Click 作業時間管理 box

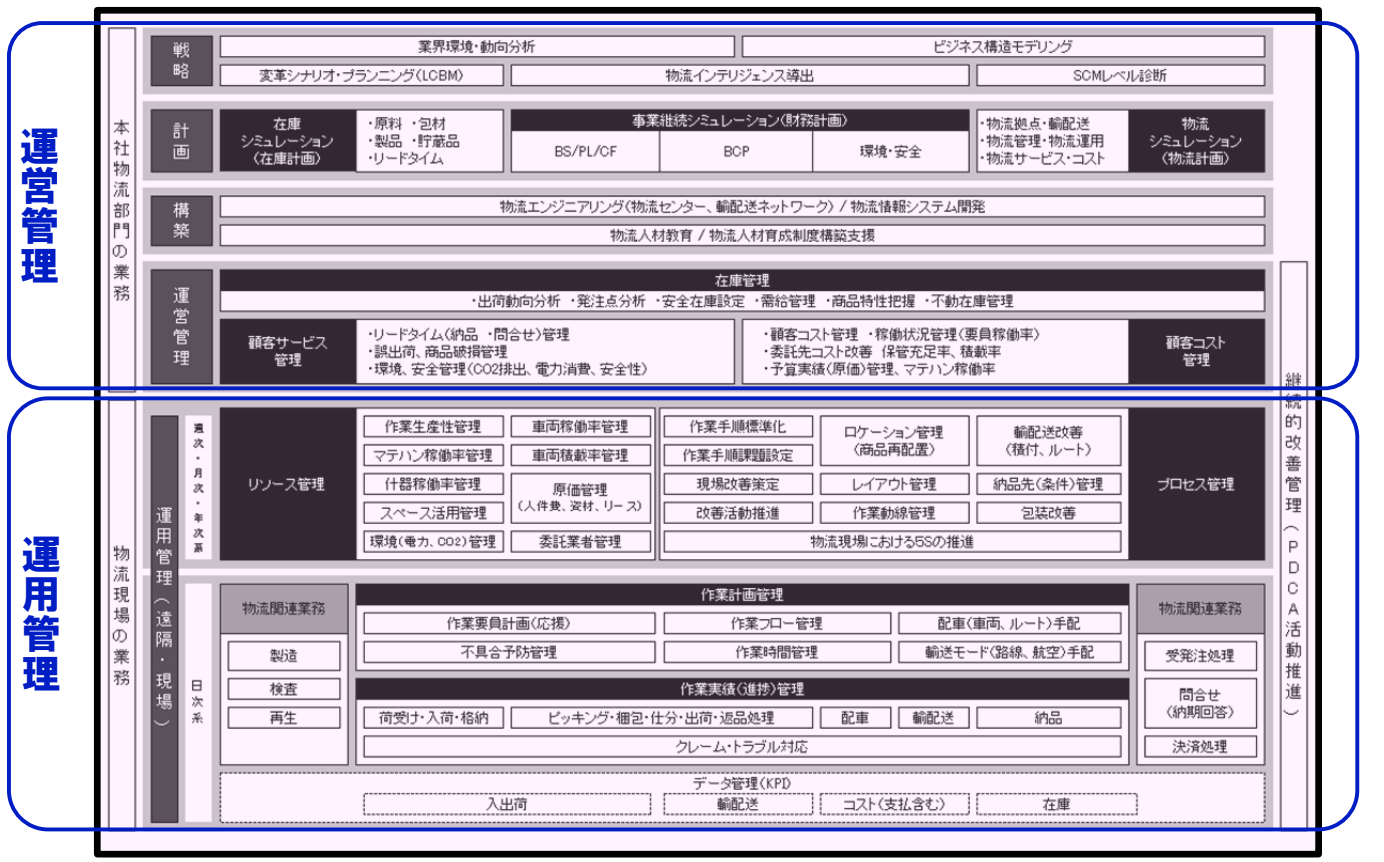[x=777, y=652]
